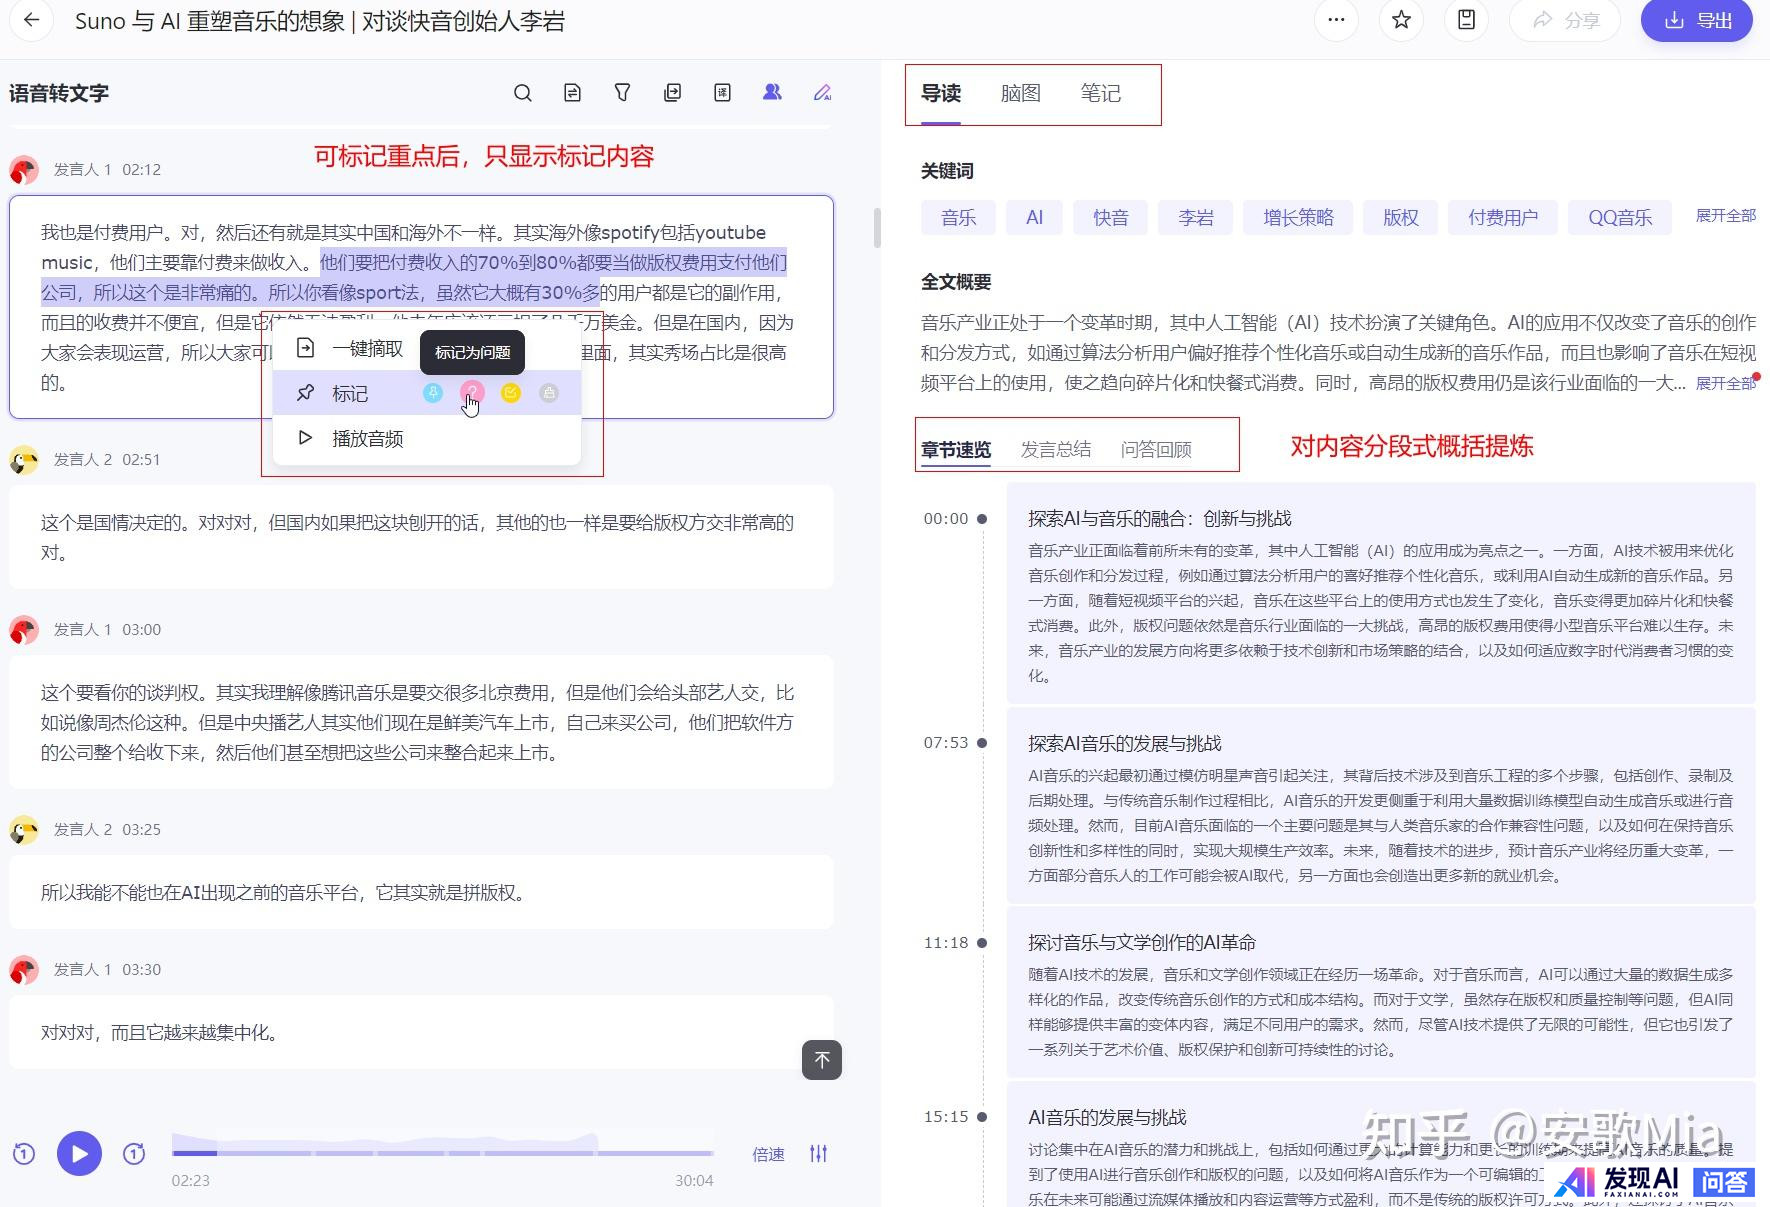Click the QQ音乐 keyword tag
The height and width of the screenshot is (1207, 1770).
1620,218
